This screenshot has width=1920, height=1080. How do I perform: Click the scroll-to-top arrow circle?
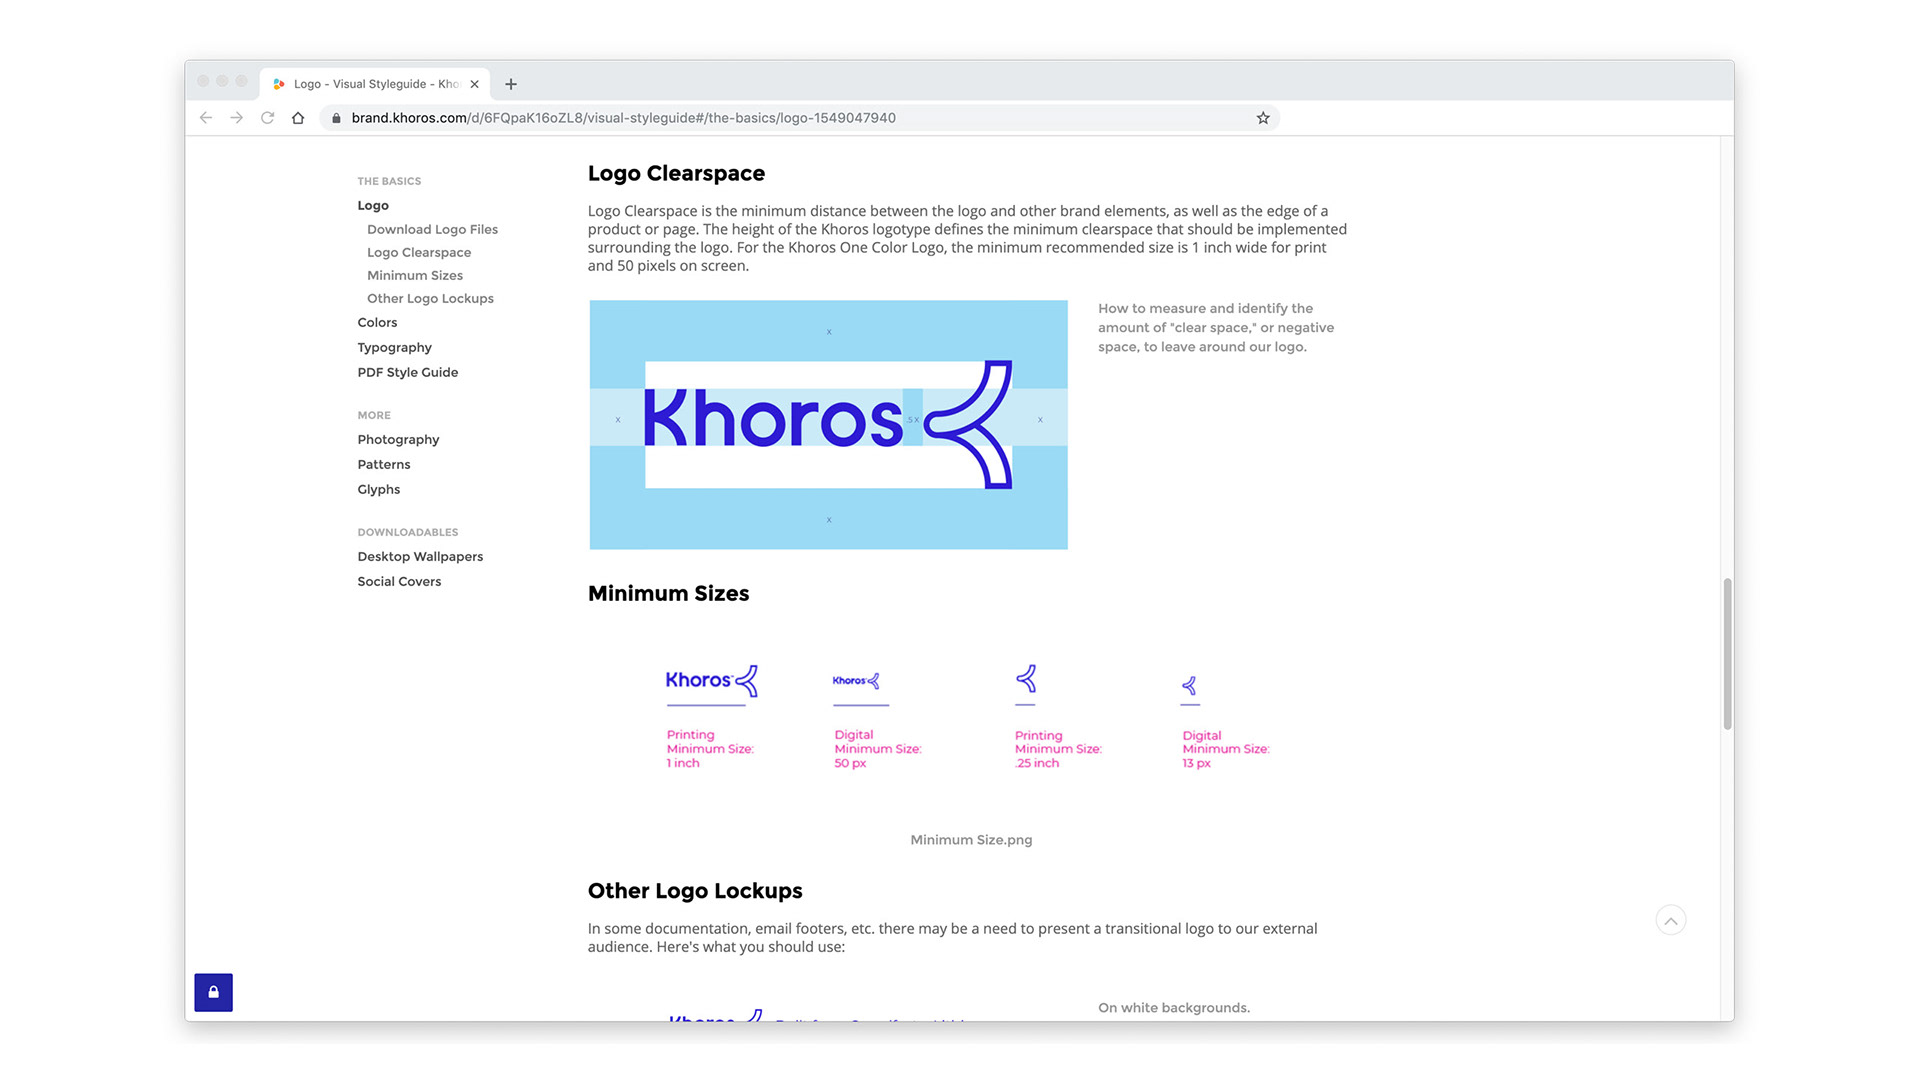(x=1670, y=920)
